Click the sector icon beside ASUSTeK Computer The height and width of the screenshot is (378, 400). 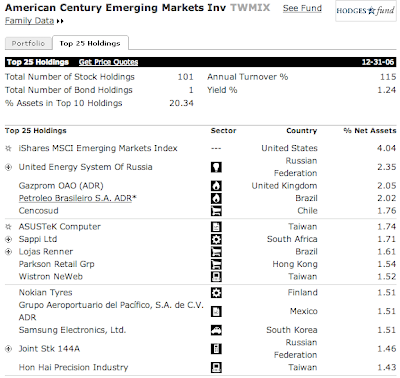(216, 227)
